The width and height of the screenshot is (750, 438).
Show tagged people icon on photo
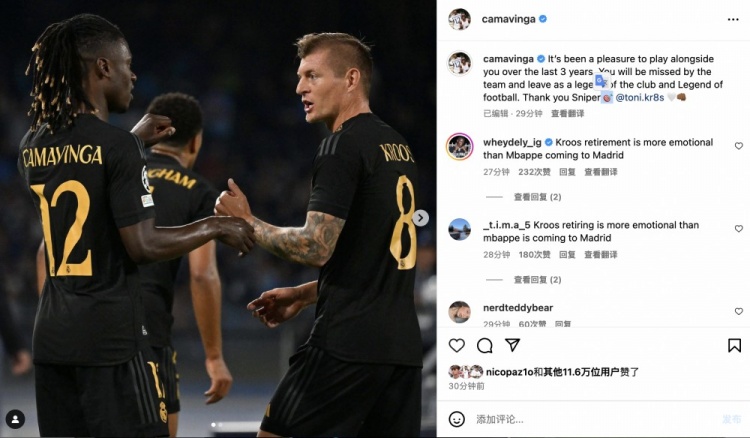pos(15,419)
